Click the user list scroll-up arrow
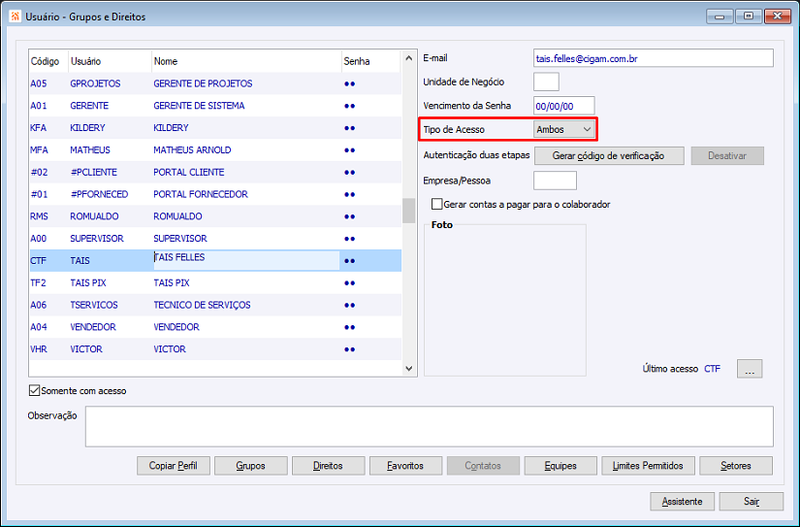This screenshot has width=800, height=527. click(409, 58)
